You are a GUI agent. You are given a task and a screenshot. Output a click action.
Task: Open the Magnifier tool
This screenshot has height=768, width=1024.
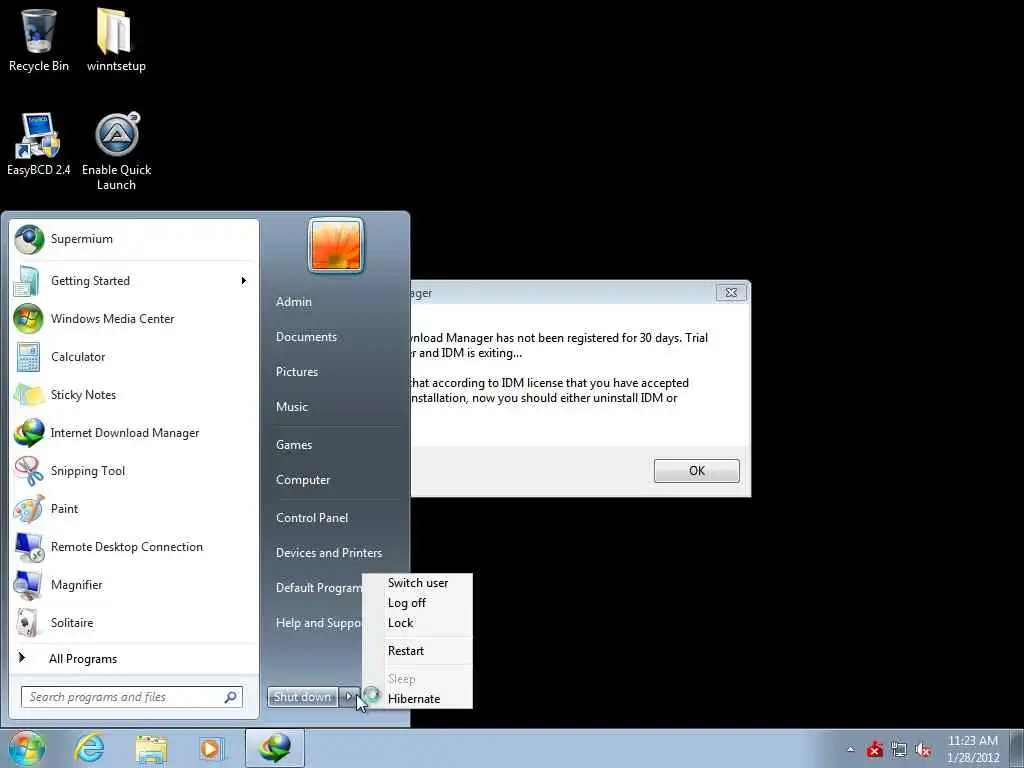point(135,584)
